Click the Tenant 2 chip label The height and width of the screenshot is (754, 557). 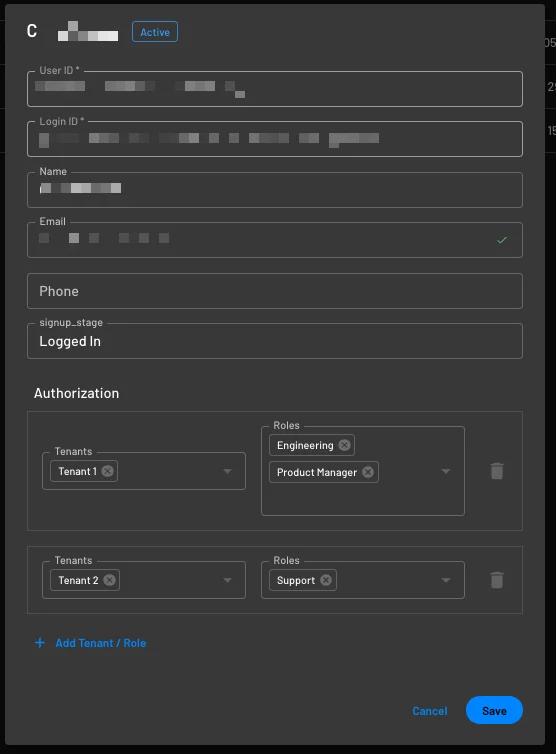(x=78, y=580)
